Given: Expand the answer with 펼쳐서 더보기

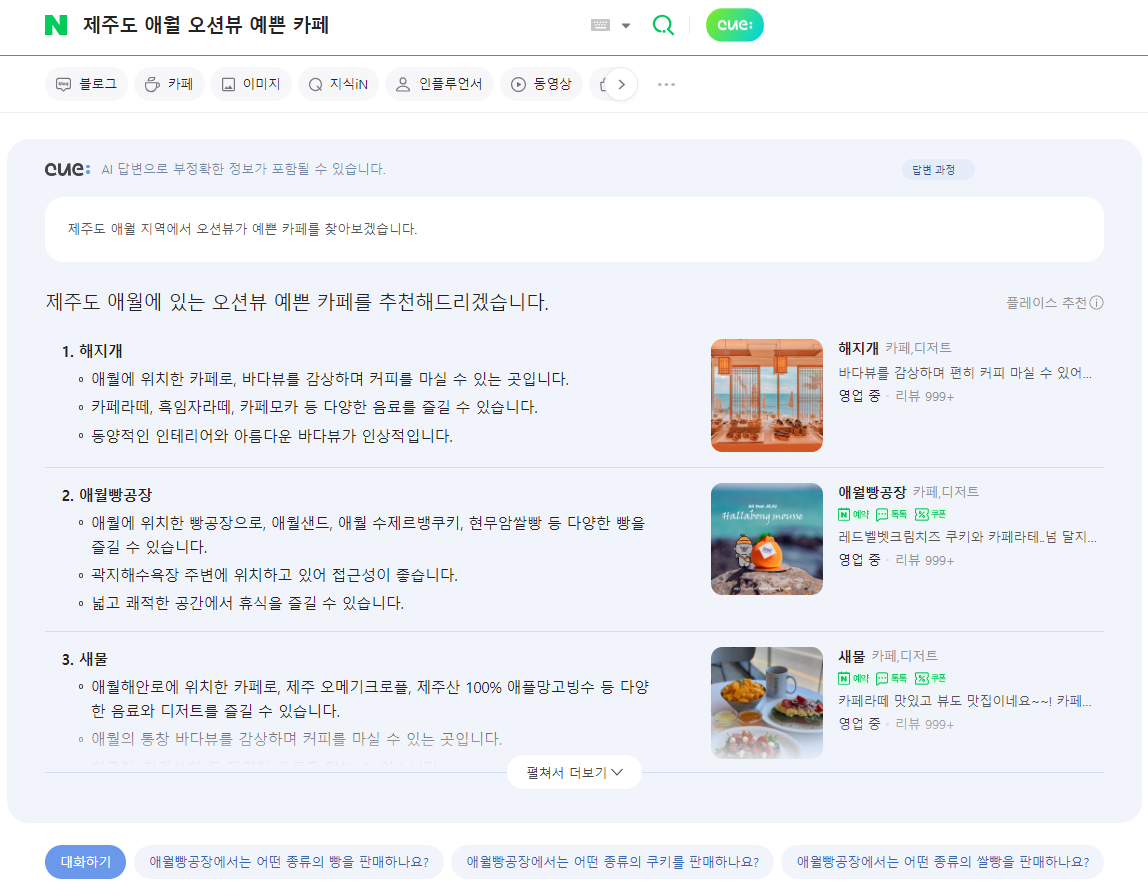Looking at the screenshot, I should [575, 772].
